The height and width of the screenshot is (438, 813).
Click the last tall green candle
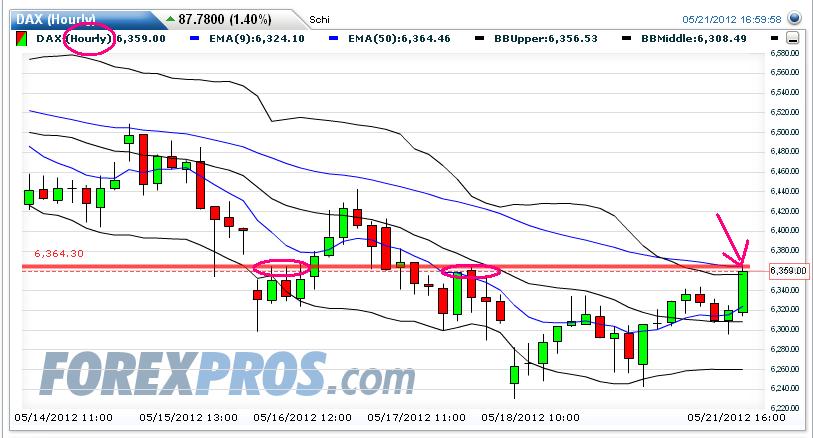(x=742, y=292)
